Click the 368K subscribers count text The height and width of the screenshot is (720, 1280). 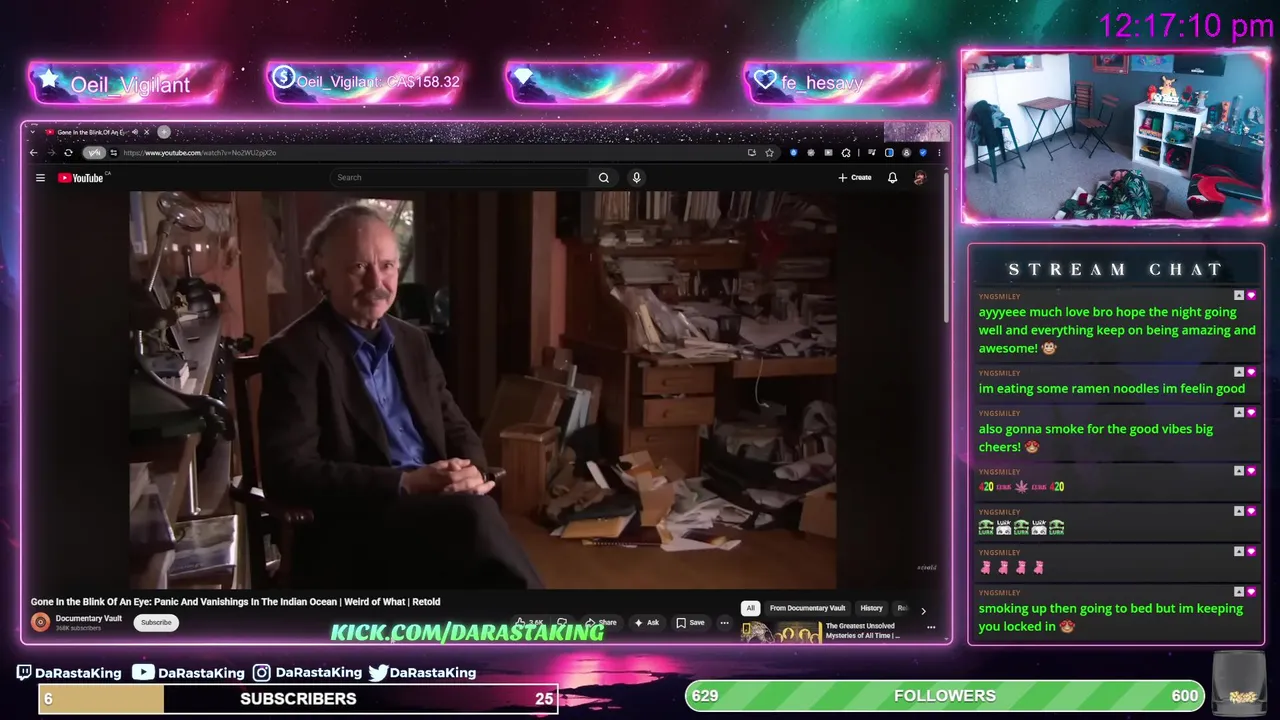point(78,628)
